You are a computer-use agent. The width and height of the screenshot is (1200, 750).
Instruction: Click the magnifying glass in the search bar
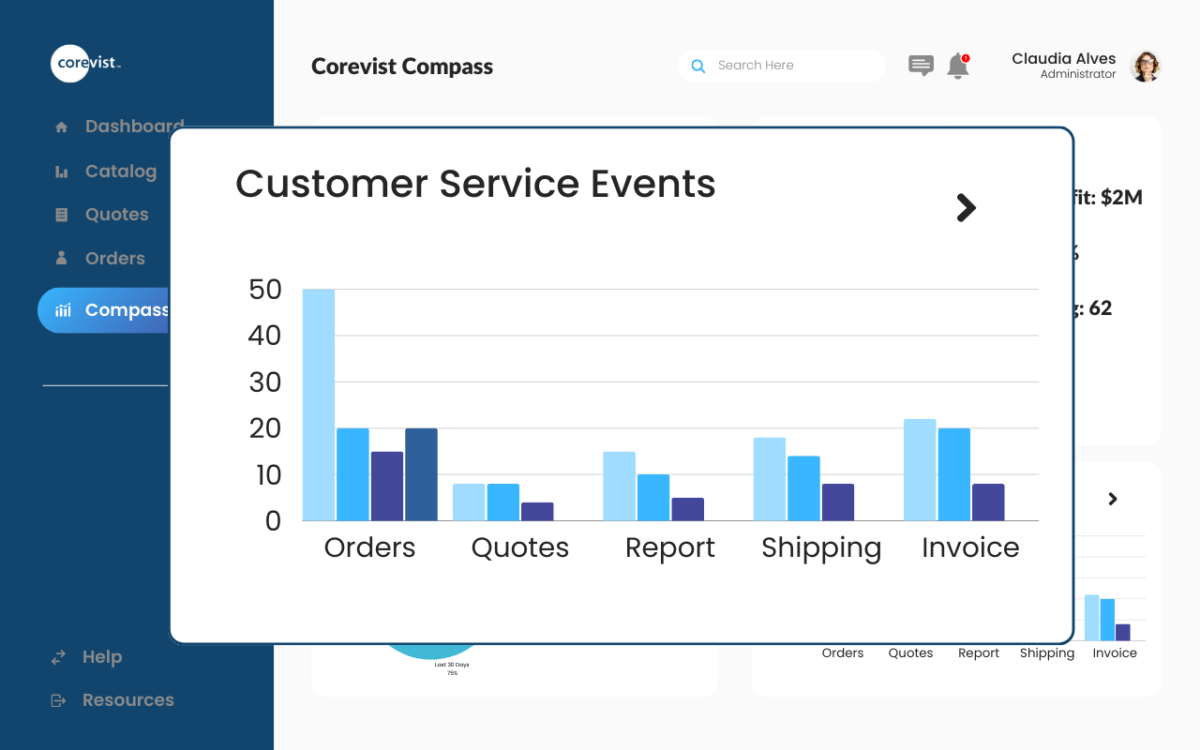[698, 65]
